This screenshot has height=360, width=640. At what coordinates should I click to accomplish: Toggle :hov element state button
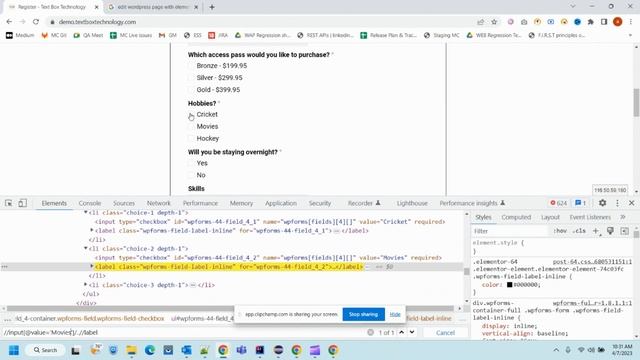(560, 231)
